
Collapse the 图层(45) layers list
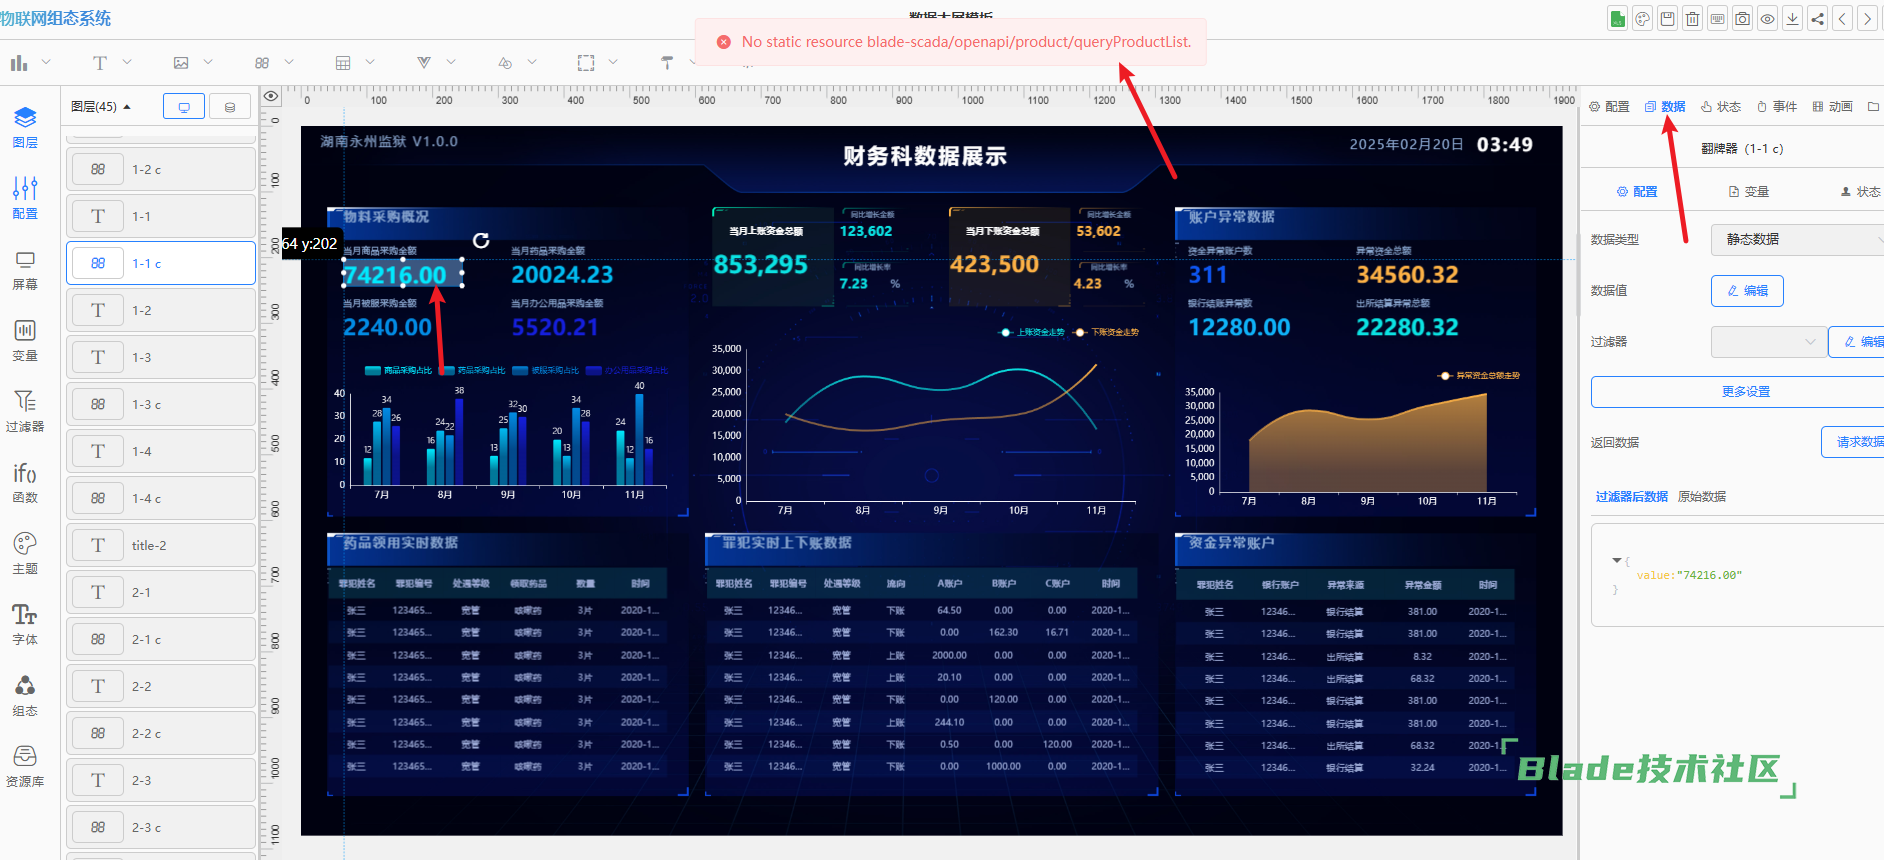click(x=127, y=107)
